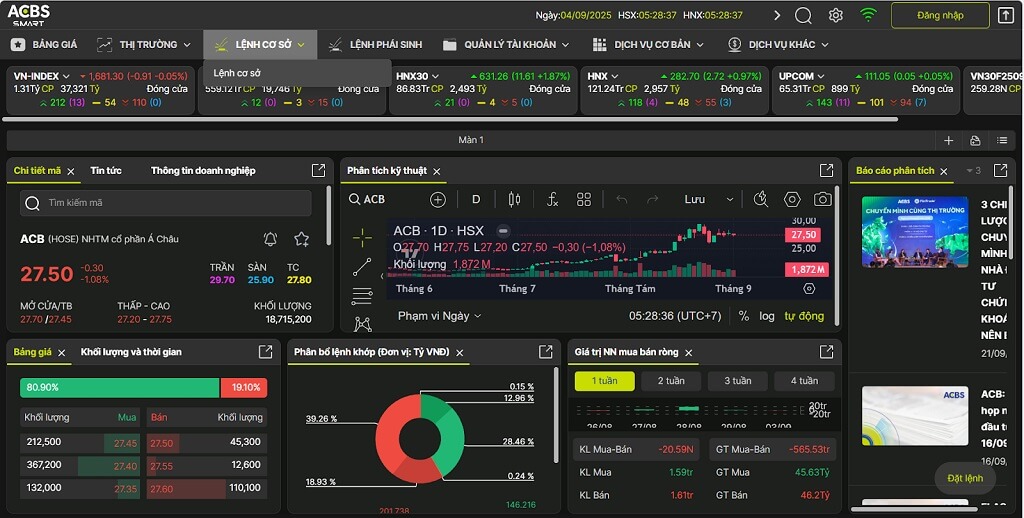Expand the 'Dịch vụ cơ bản' menu
This screenshot has height=518, width=1024.
click(x=648, y=44)
